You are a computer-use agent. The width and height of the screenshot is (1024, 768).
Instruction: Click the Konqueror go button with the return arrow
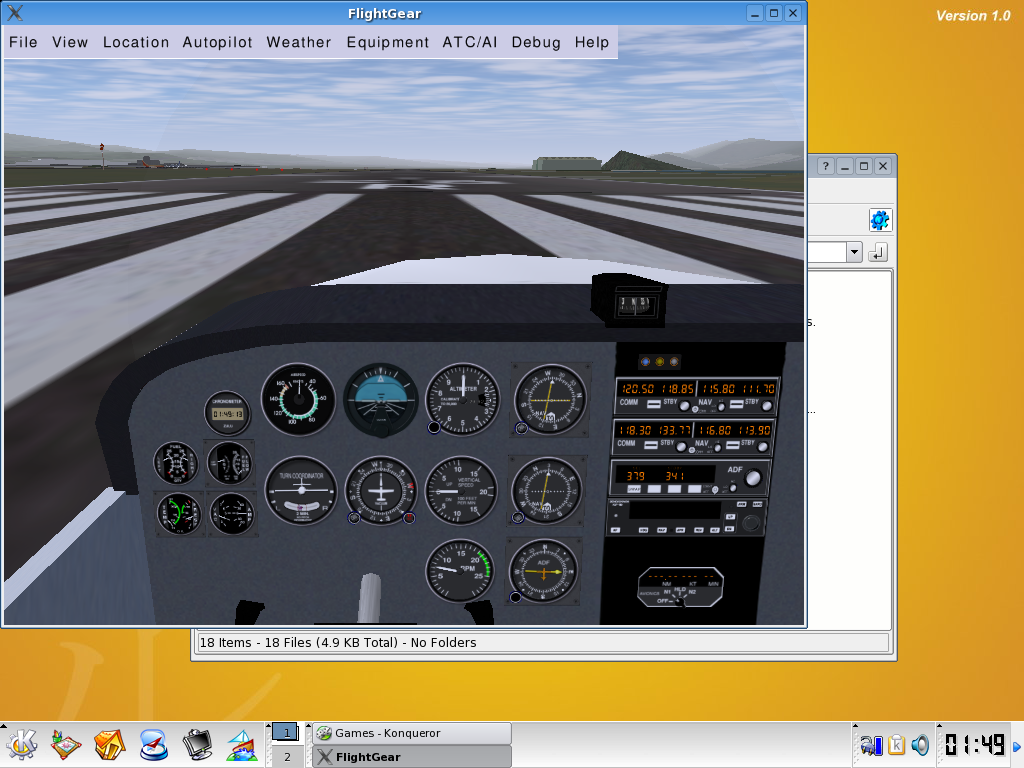pyautogui.click(x=878, y=252)
